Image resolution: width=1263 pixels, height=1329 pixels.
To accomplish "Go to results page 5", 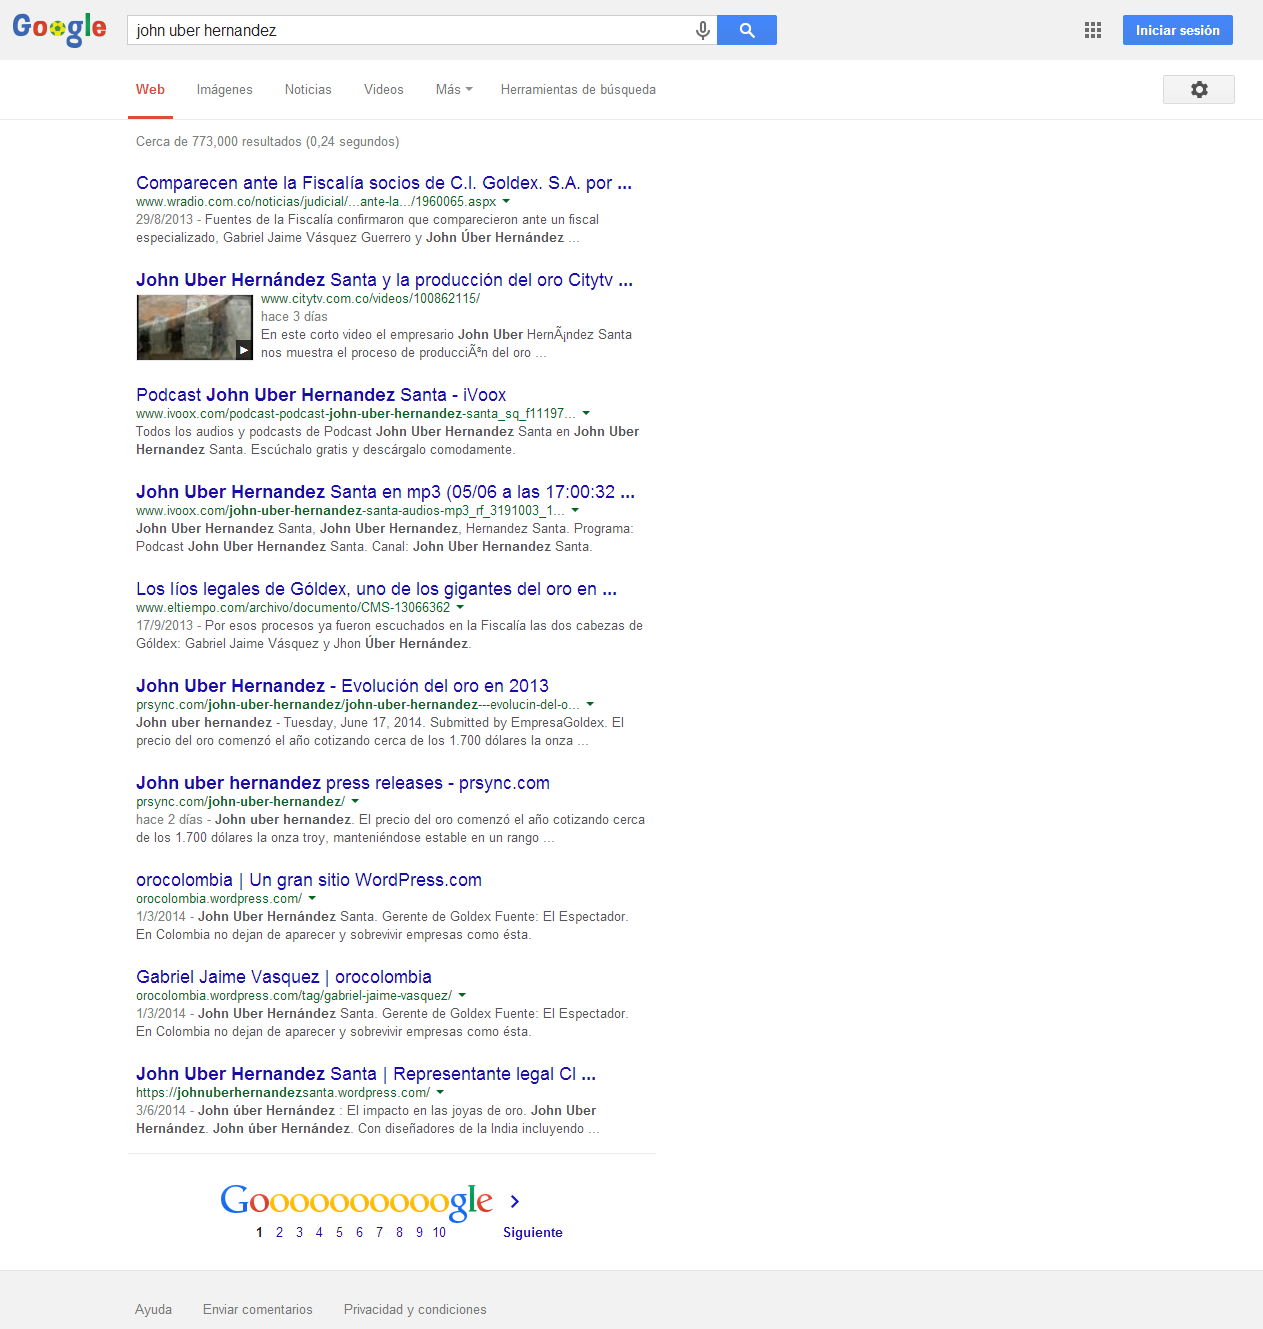I will (339, 1232).
